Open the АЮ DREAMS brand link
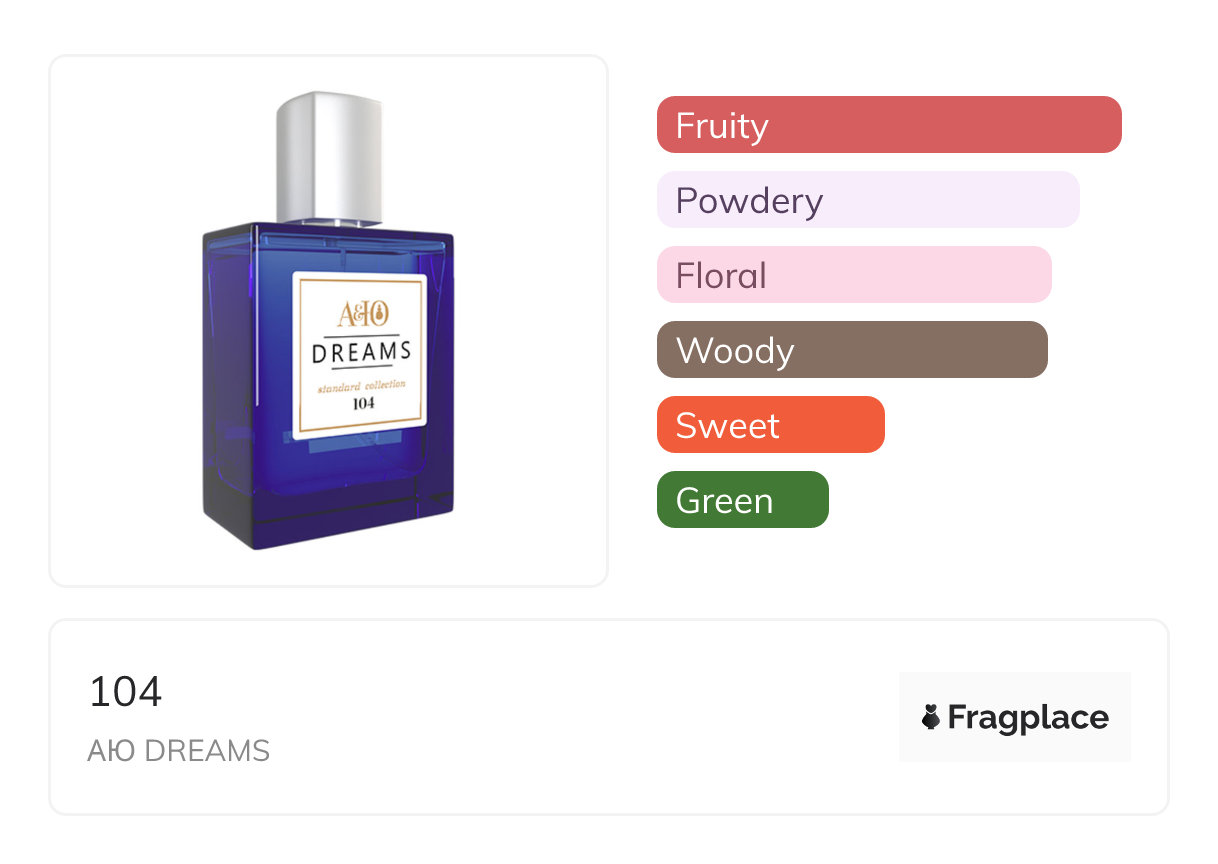Screen dimensions: 1218x864 tap(179, 750)
